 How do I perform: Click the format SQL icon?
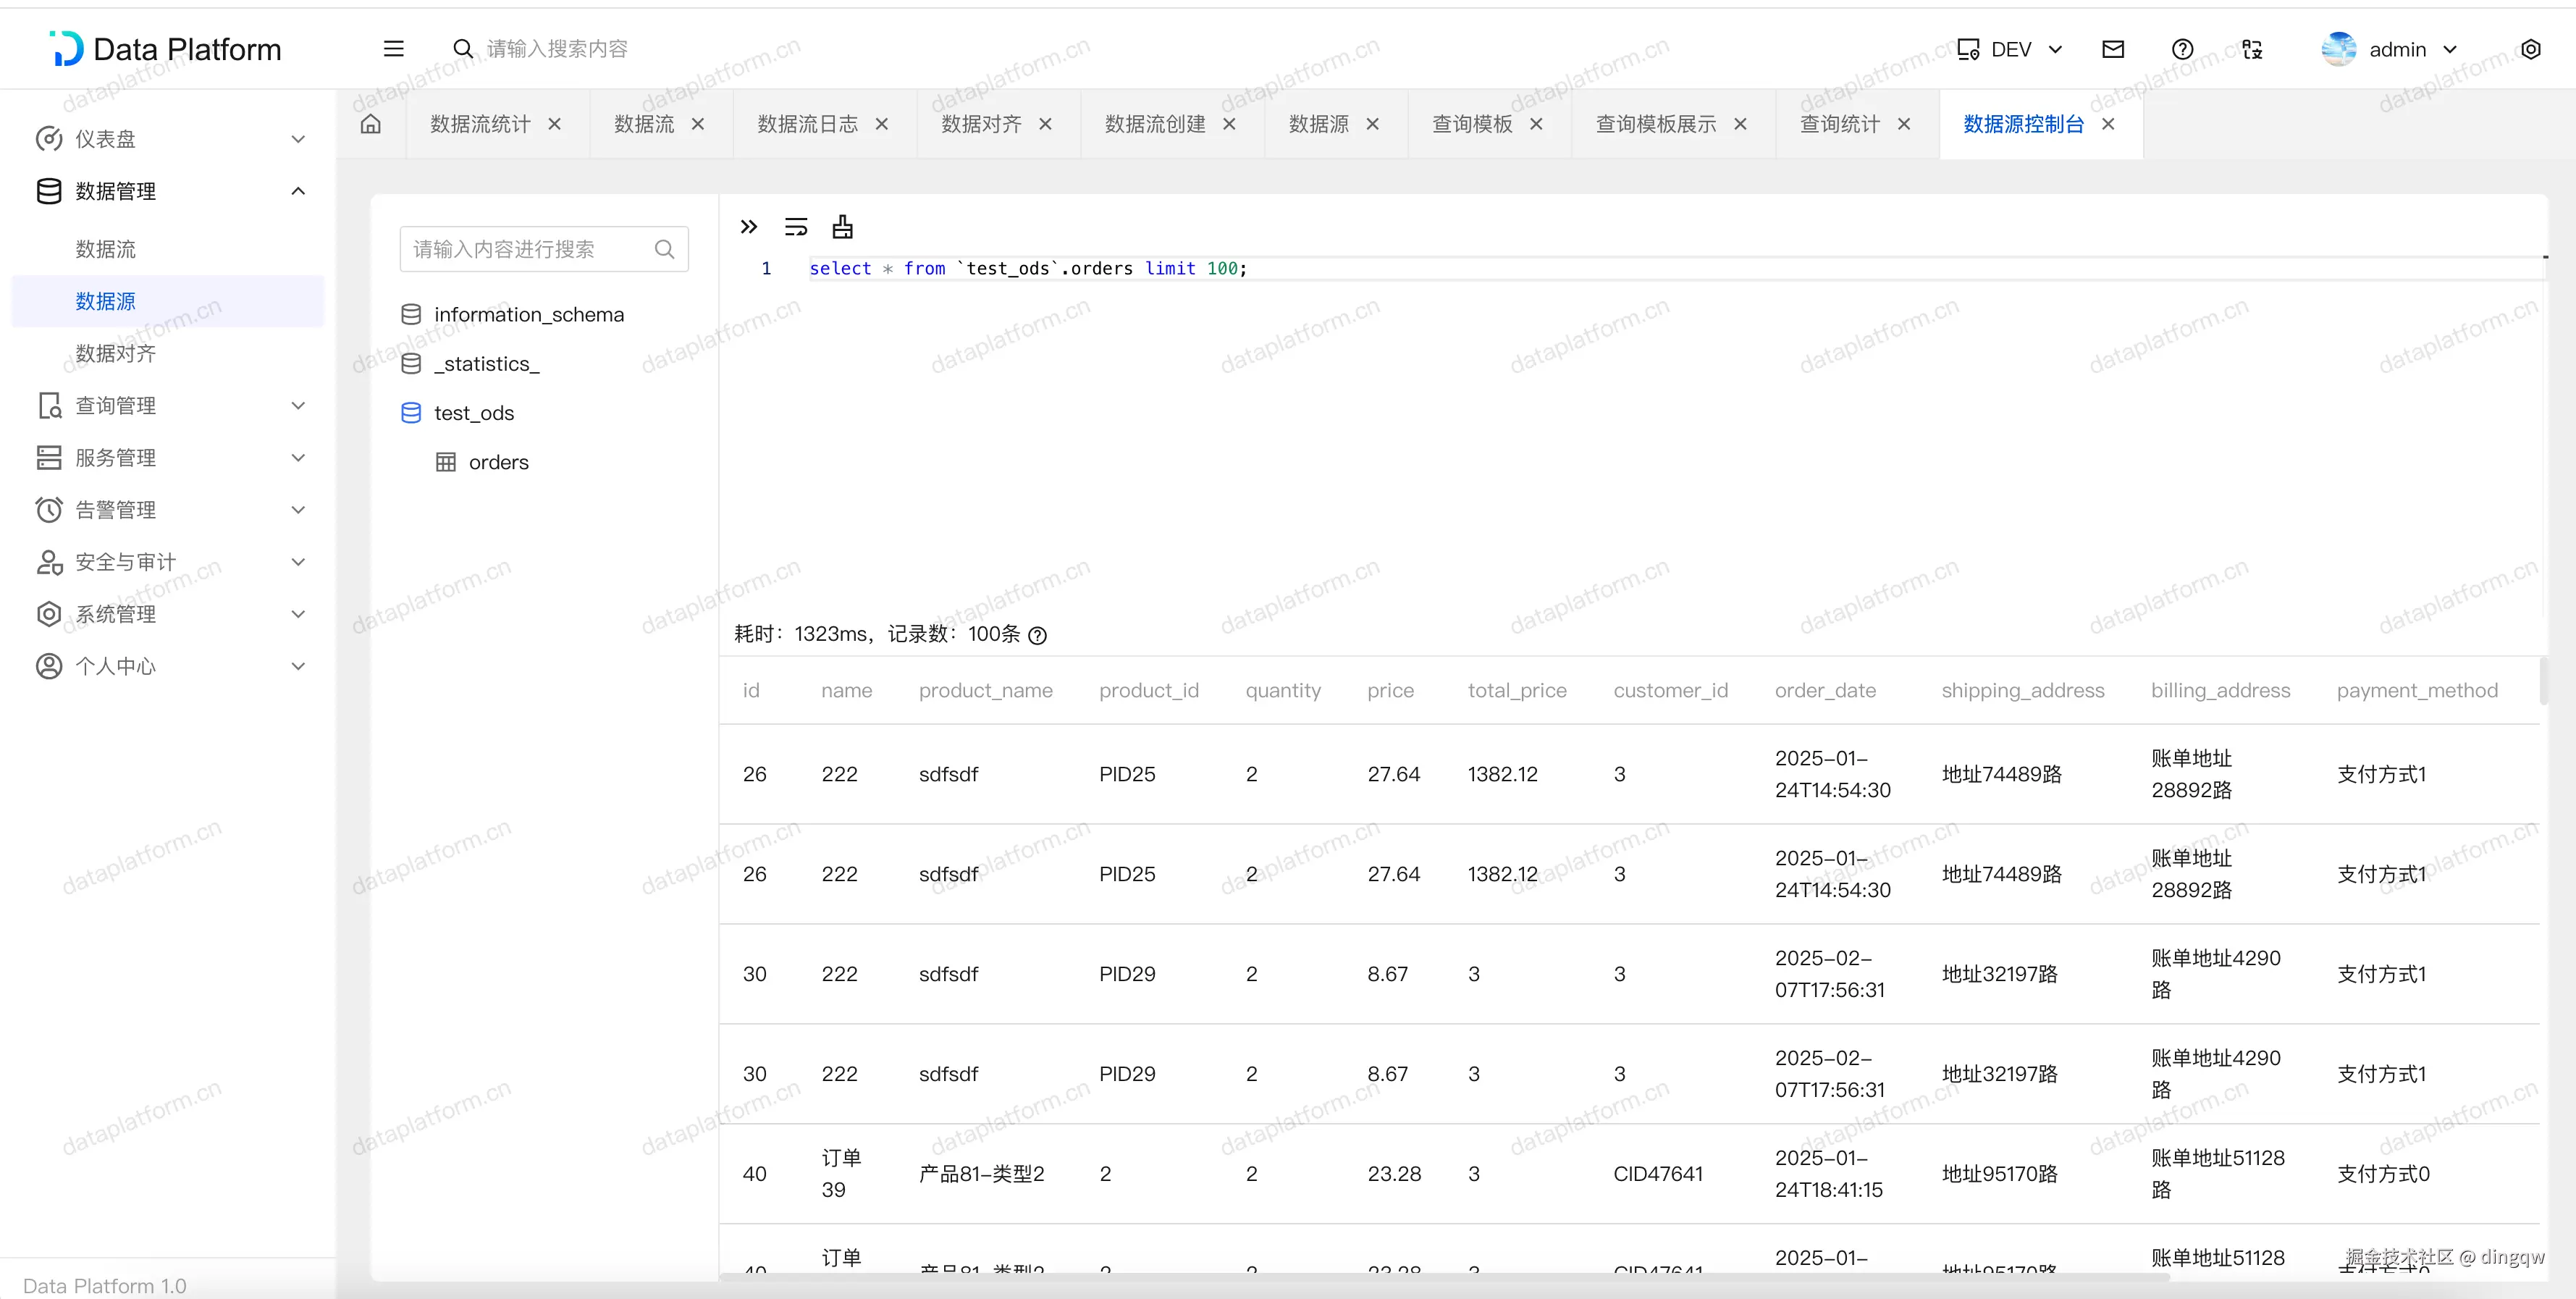796,227
